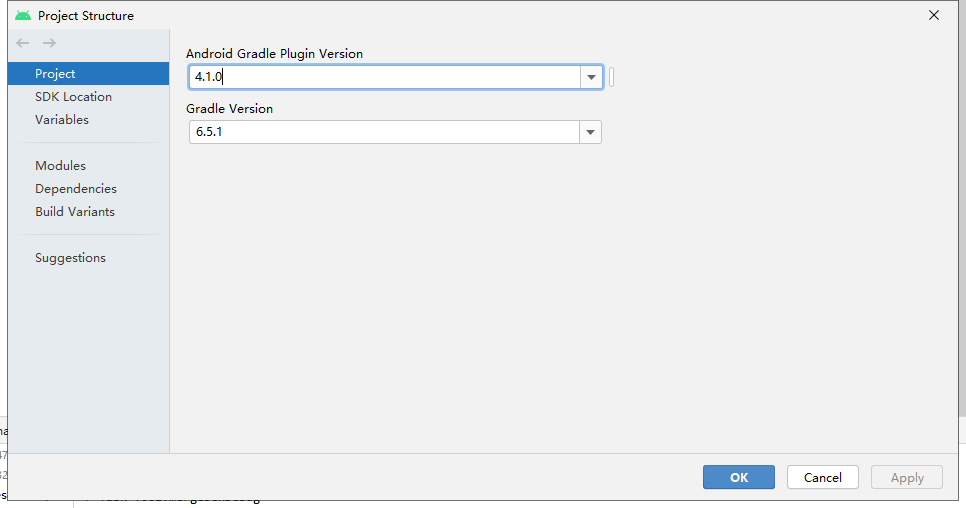Close the Project Structure dialog
This screenshot has height=508, width=966.
click(x=934, y=15)
